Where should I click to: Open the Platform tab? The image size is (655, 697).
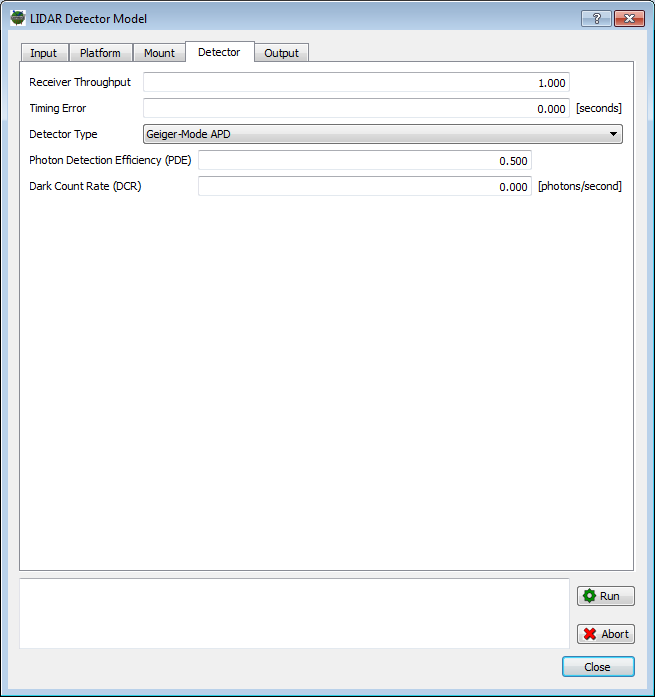pyautogui.click(x=100, y=53)
